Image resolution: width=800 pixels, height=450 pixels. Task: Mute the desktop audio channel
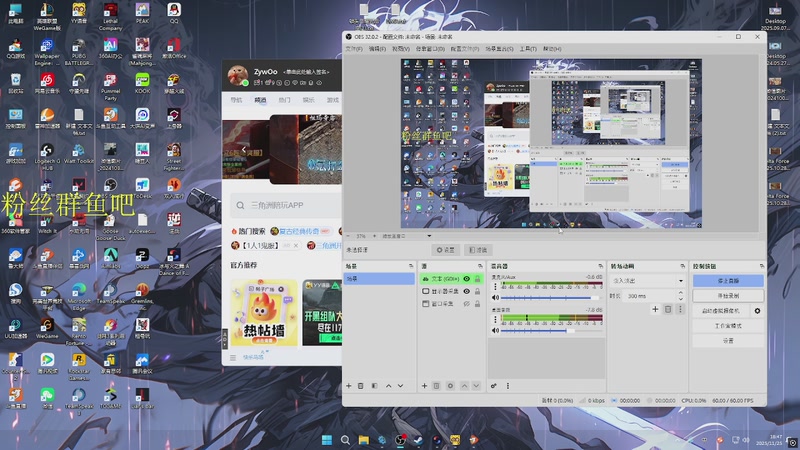click(495, 331)
